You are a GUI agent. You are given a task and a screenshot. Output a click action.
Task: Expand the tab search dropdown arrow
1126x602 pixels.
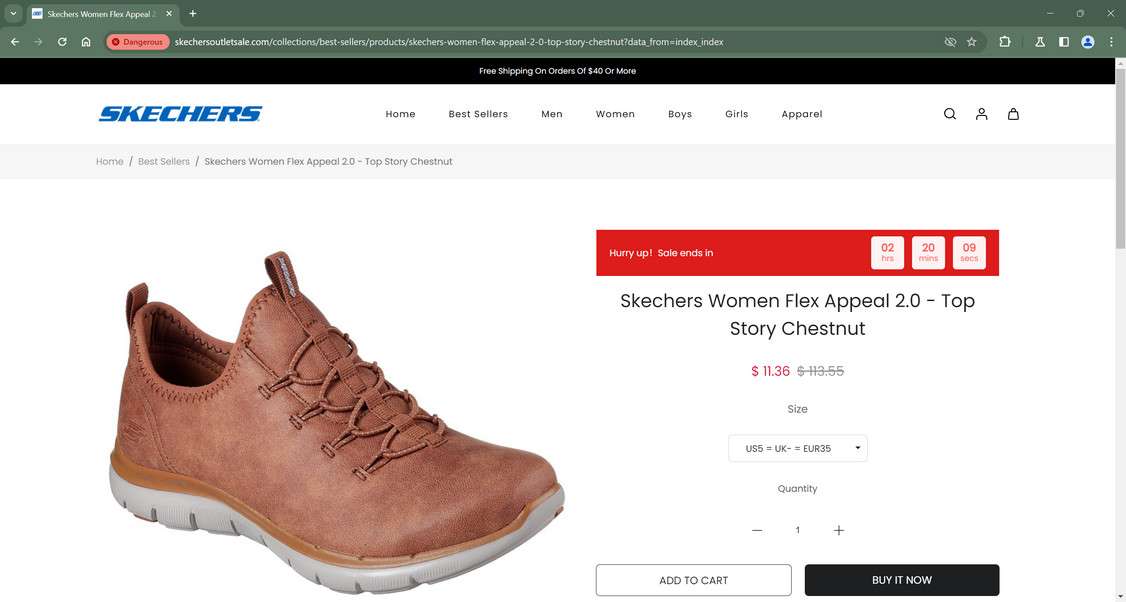click(x=14, y=14)
